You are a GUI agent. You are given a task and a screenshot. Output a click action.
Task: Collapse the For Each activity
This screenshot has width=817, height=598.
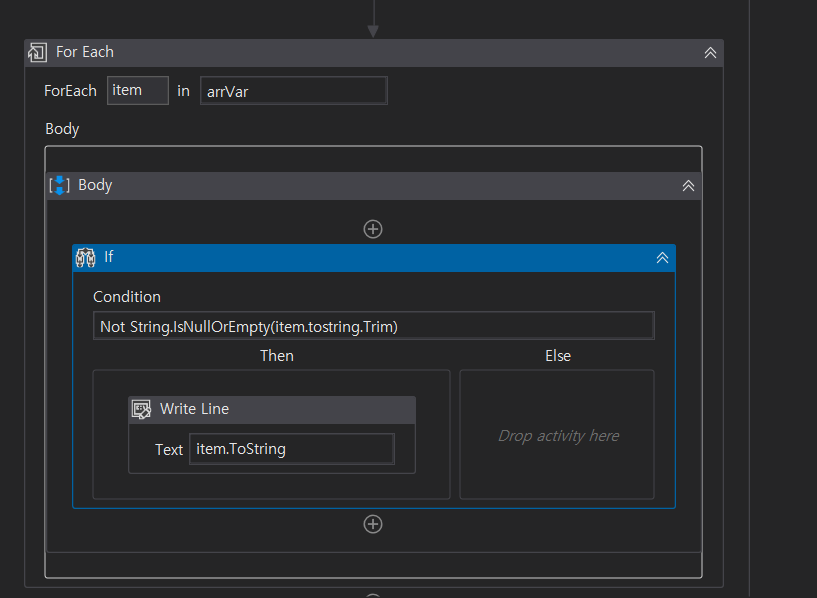coord(710,53)
